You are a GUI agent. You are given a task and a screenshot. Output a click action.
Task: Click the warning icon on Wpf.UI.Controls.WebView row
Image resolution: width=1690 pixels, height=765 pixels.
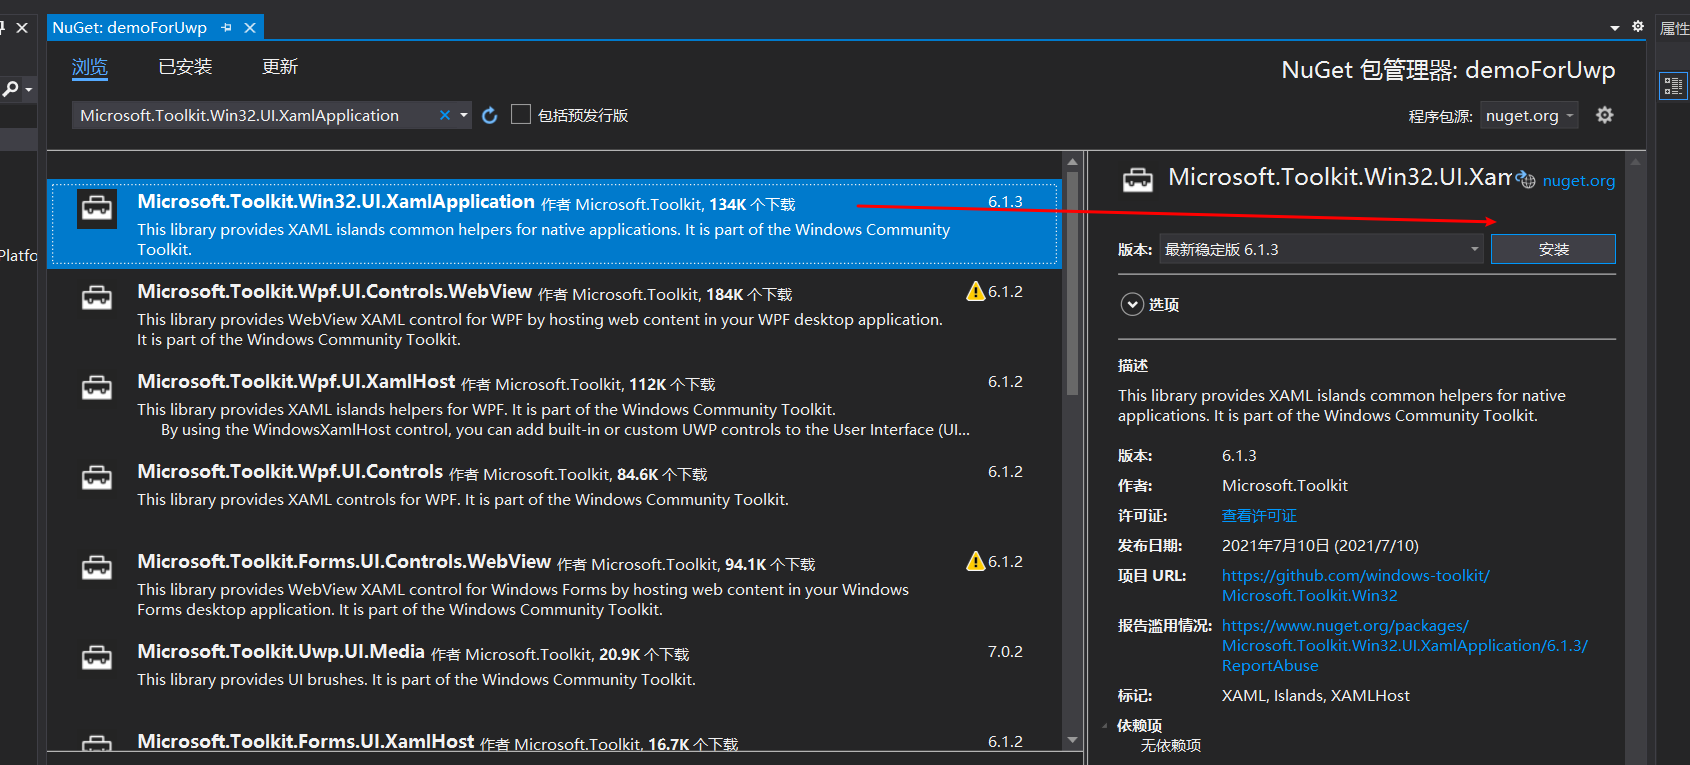(x=976, y=291)
